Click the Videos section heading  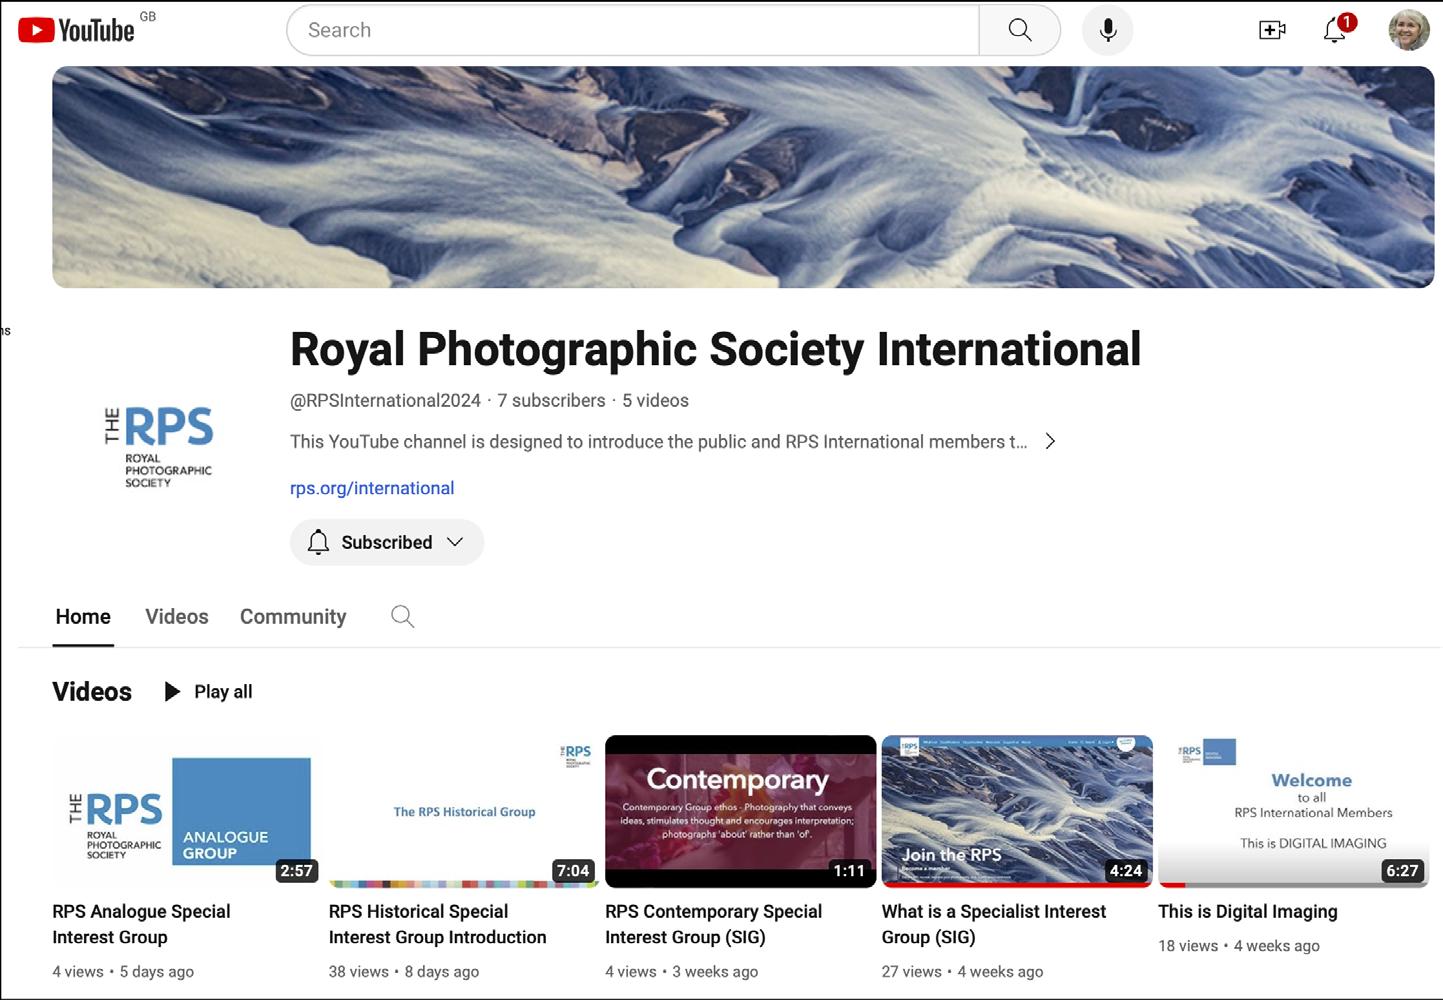pos(92,692)
